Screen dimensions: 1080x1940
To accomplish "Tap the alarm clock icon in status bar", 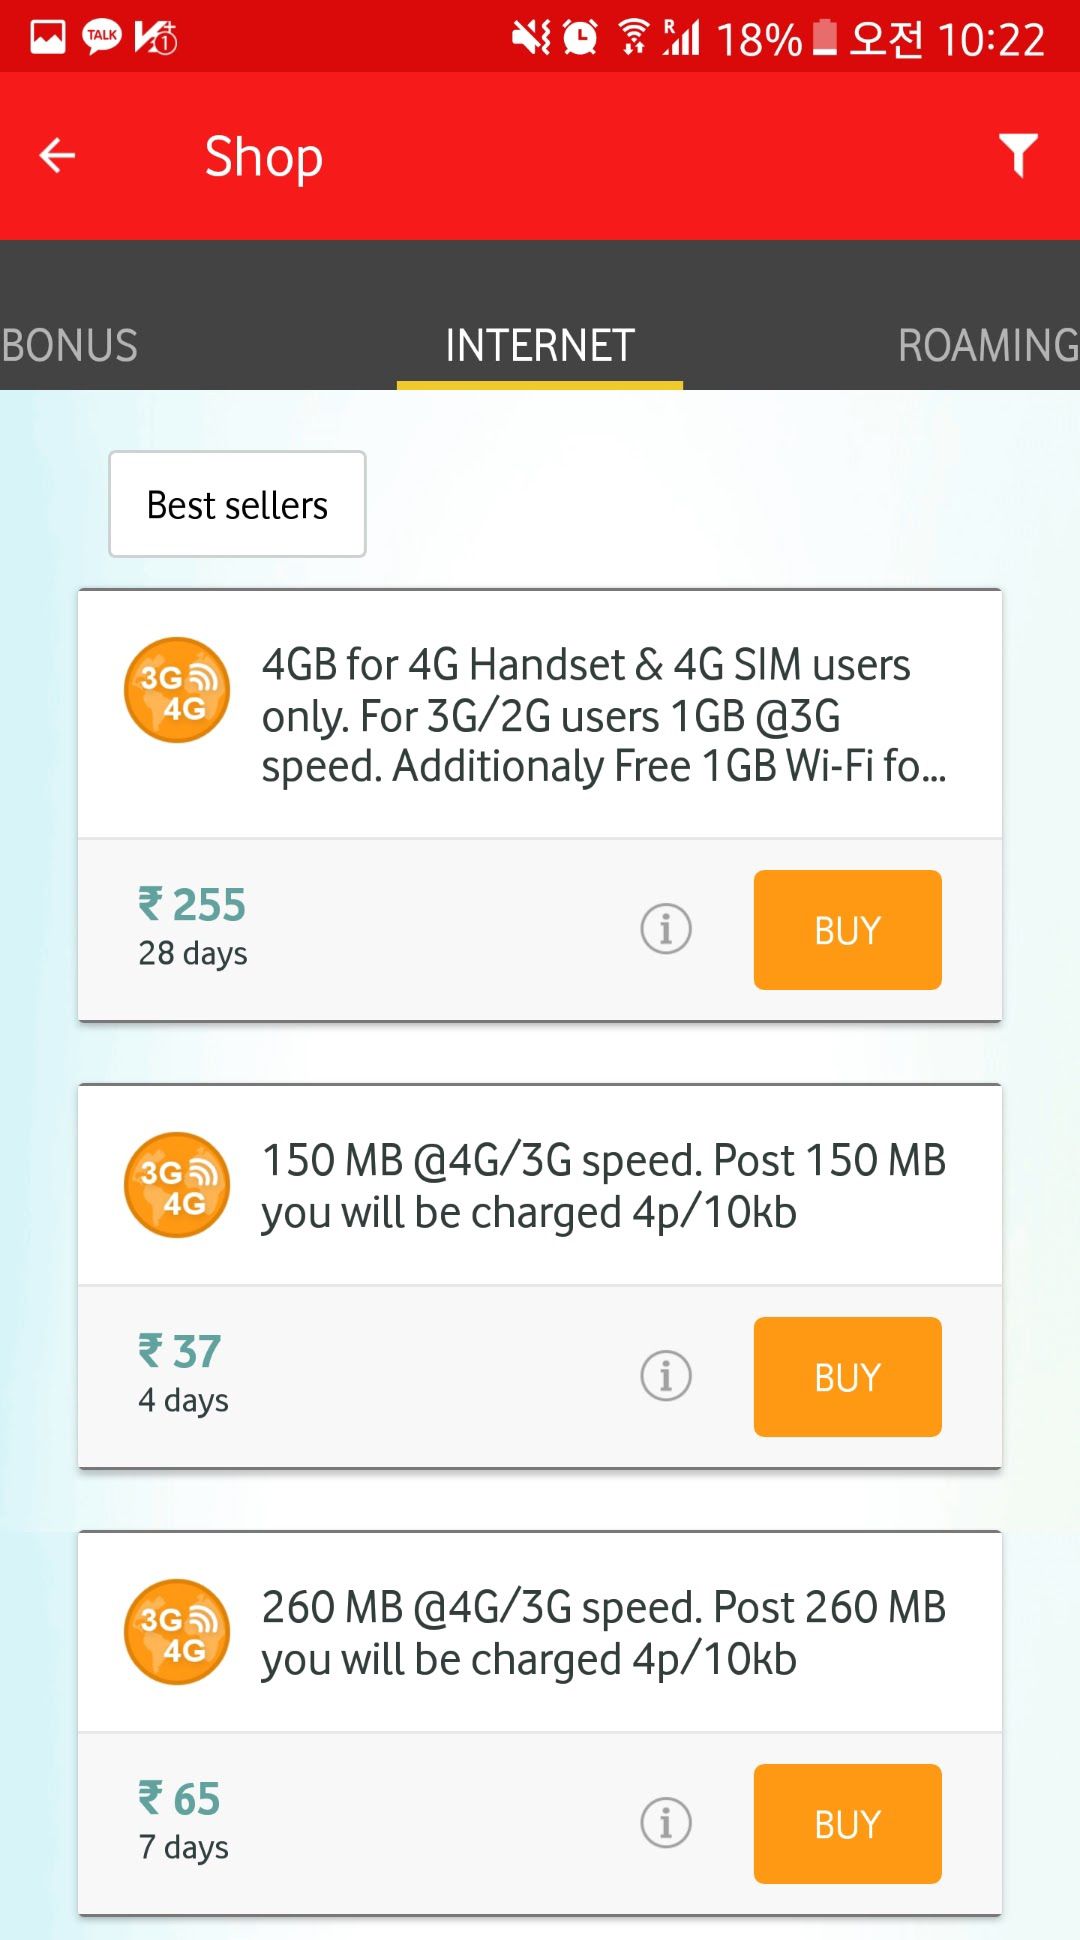I will [580, 38].
